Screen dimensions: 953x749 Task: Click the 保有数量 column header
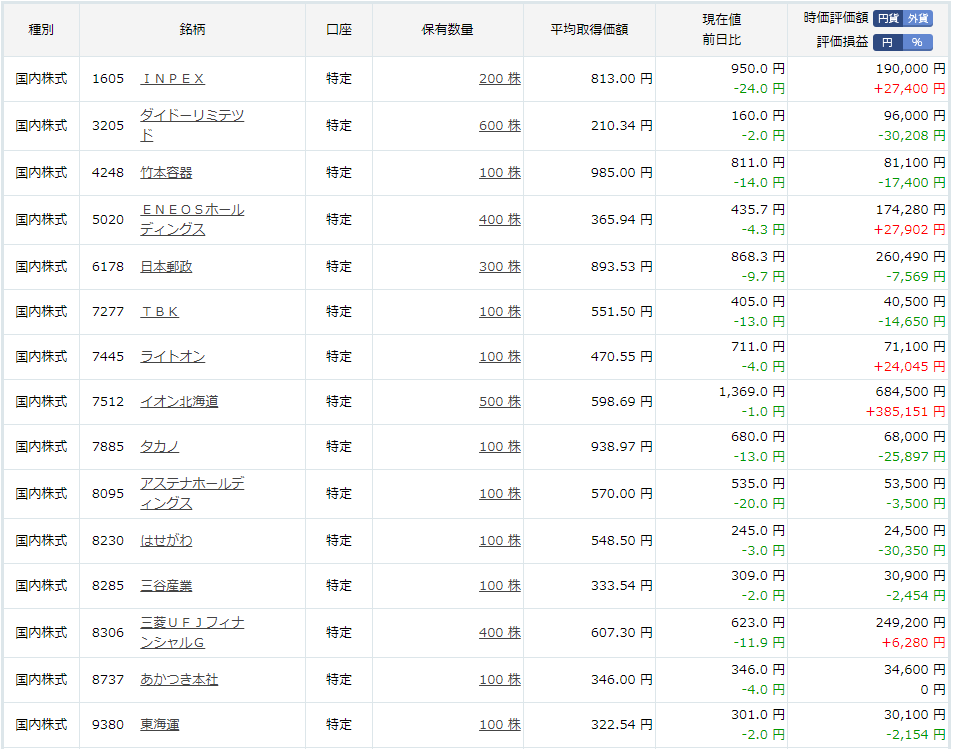447,30
